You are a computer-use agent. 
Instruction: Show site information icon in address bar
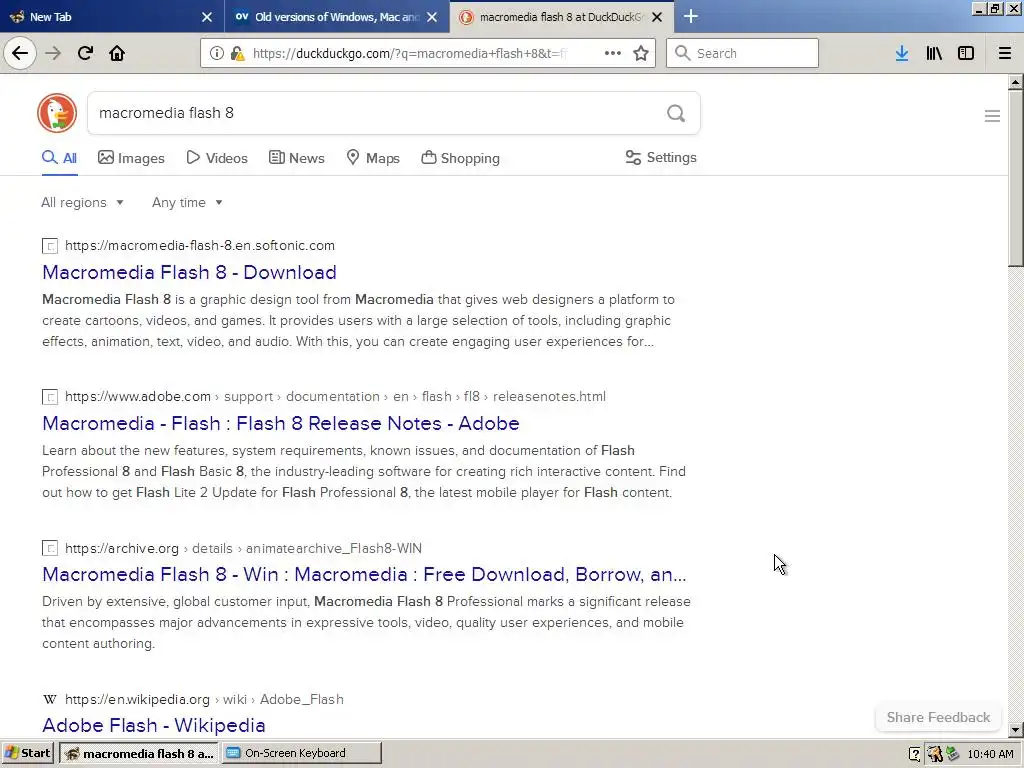click(216, 53)
